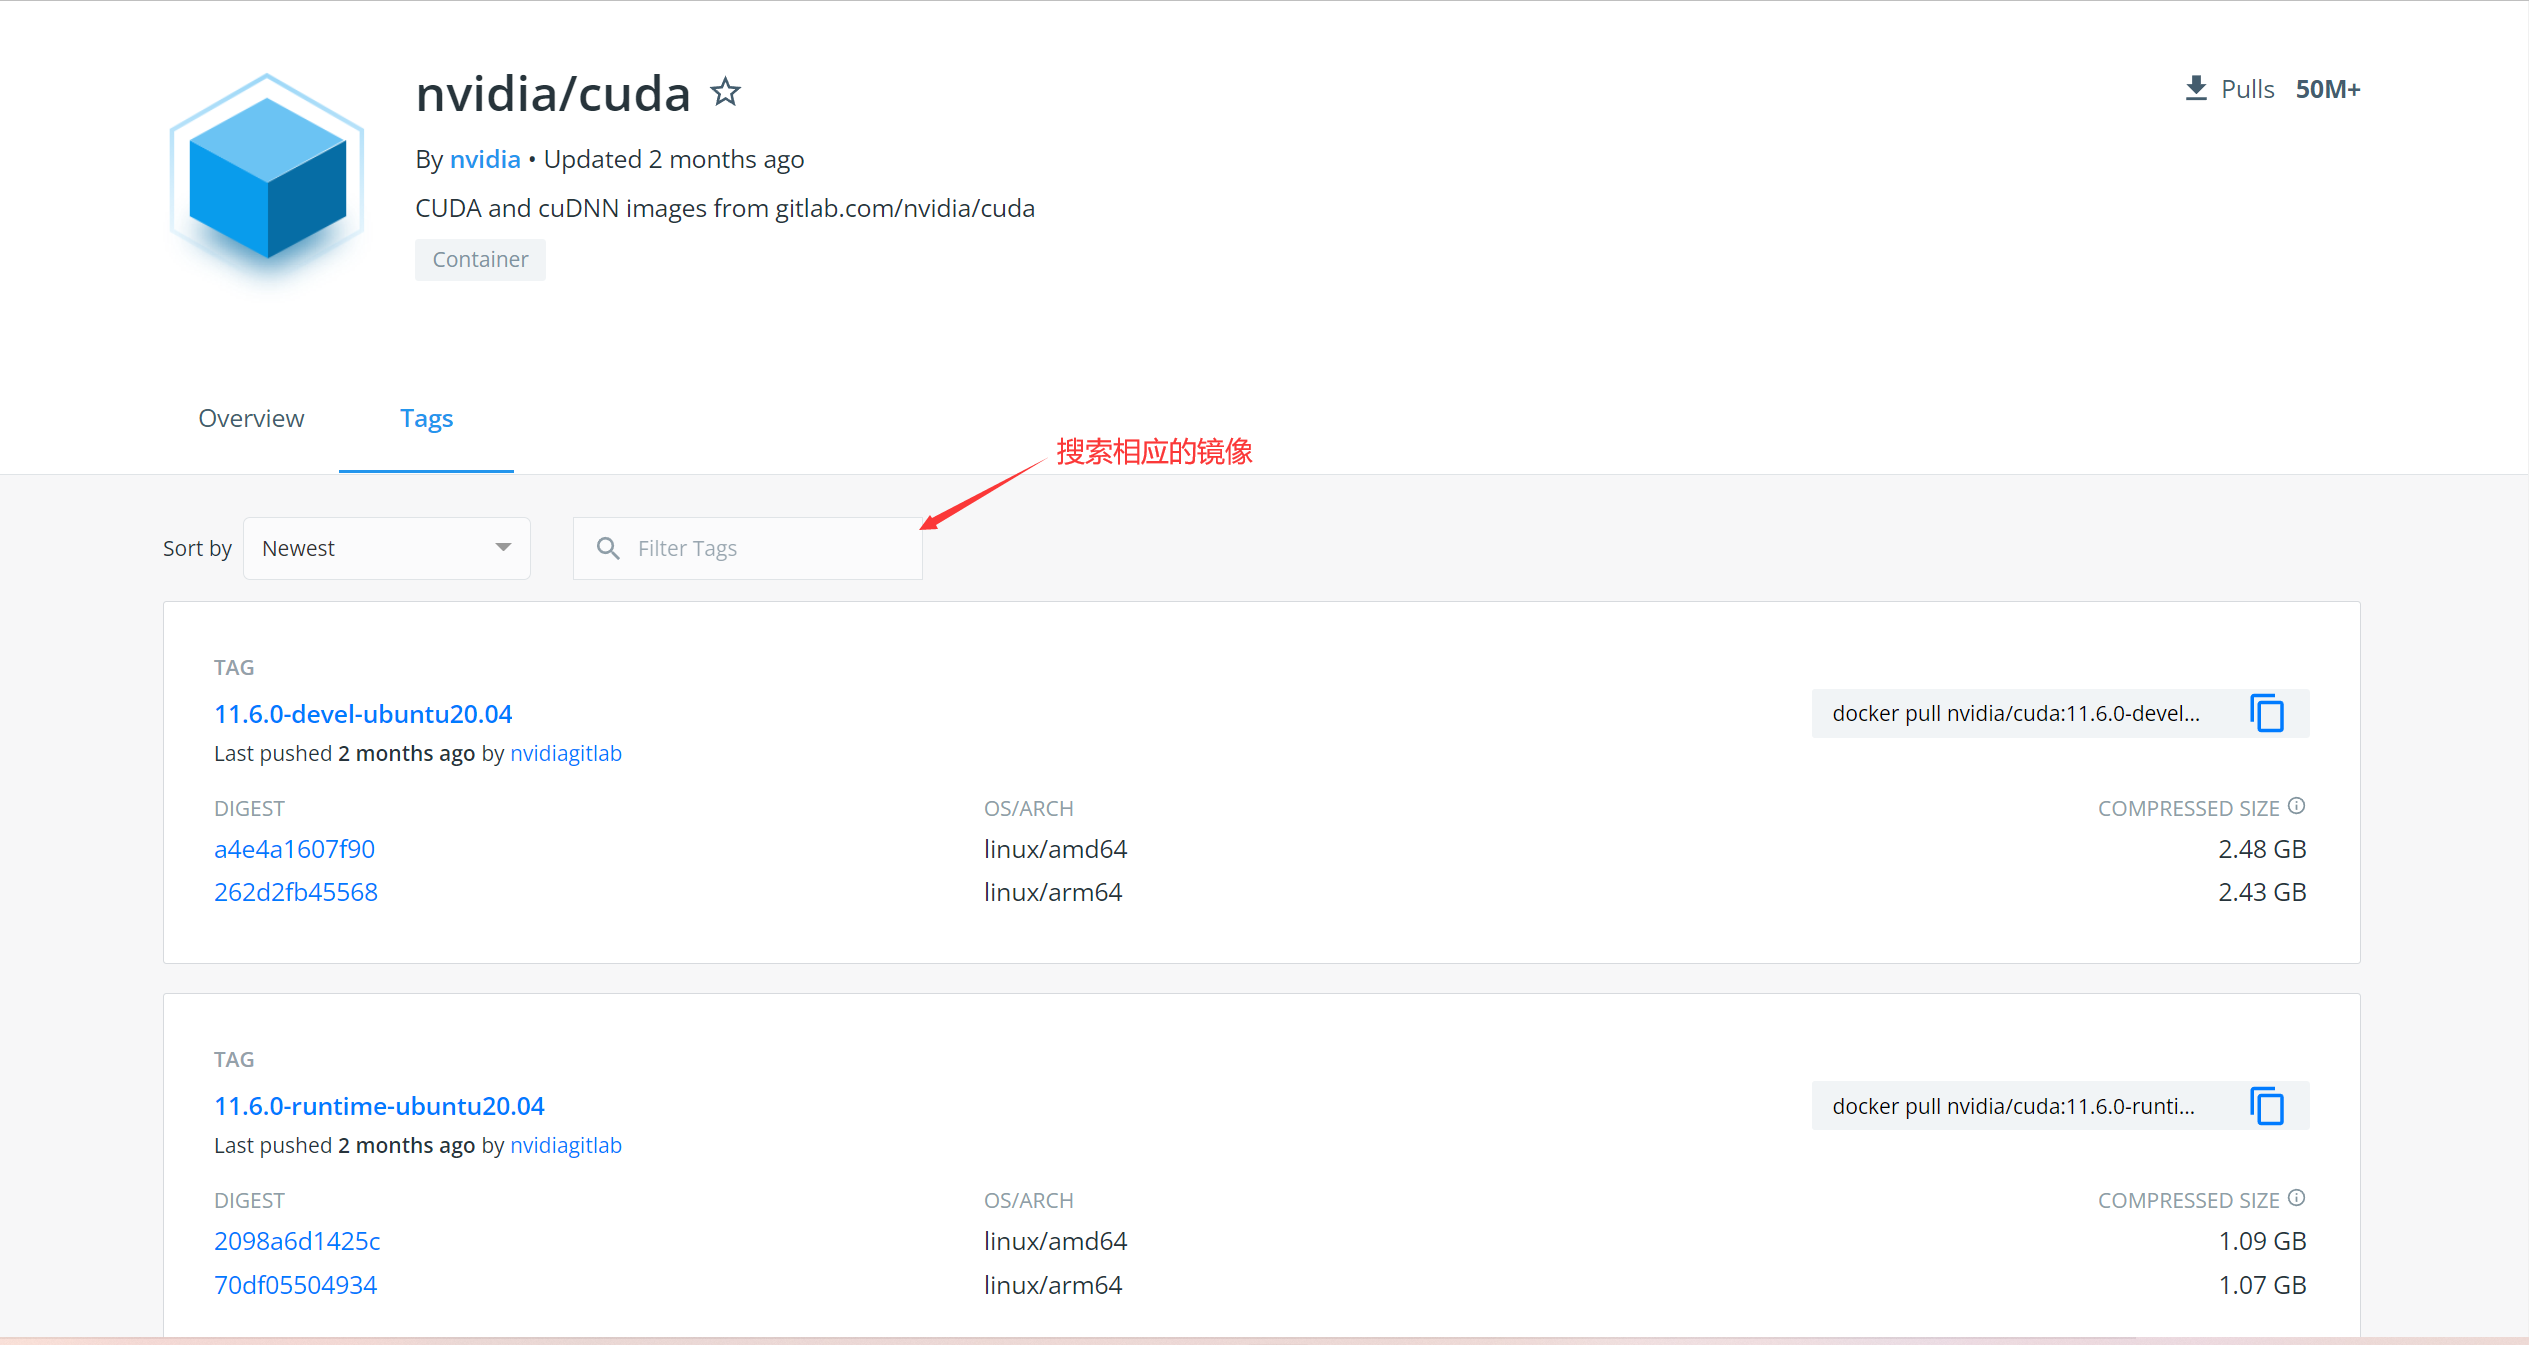The width and height of the screenshot is (2529, 1345).
Task: Open the info tooltip beside second COMPRESSED SIZE
Action: (x=2297, y=1198)
